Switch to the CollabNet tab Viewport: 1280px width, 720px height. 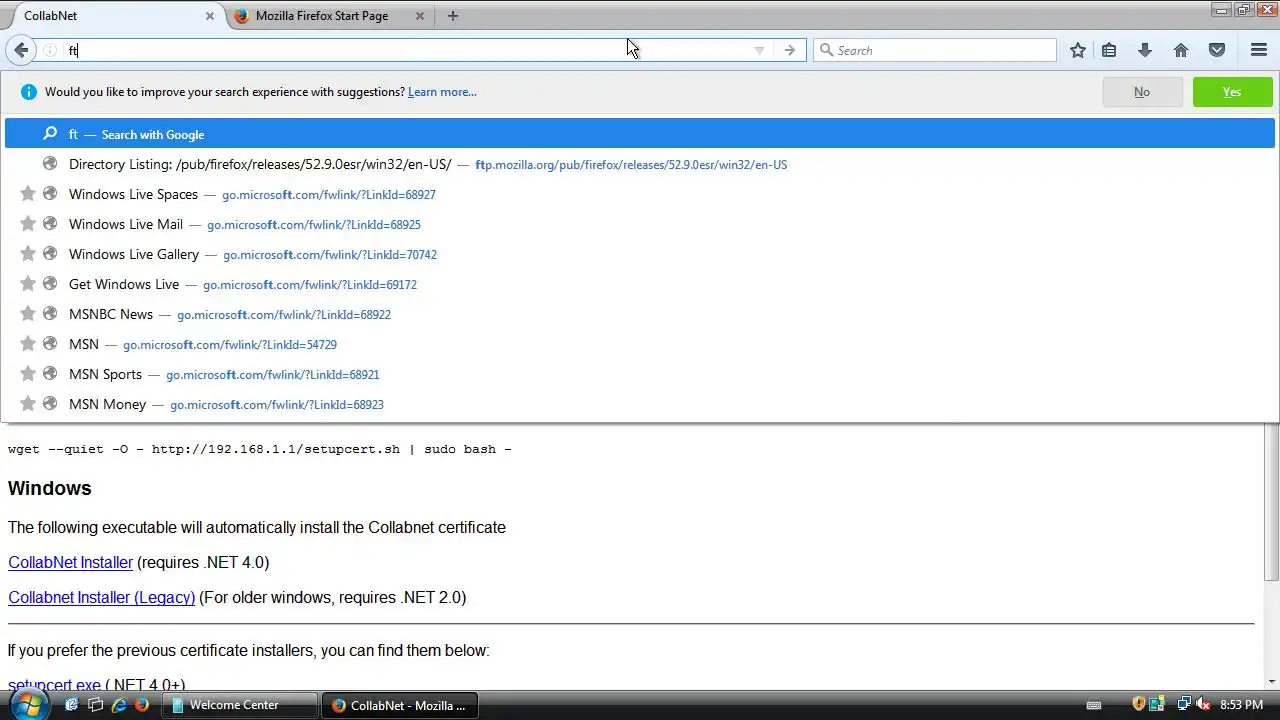point(112,16)
